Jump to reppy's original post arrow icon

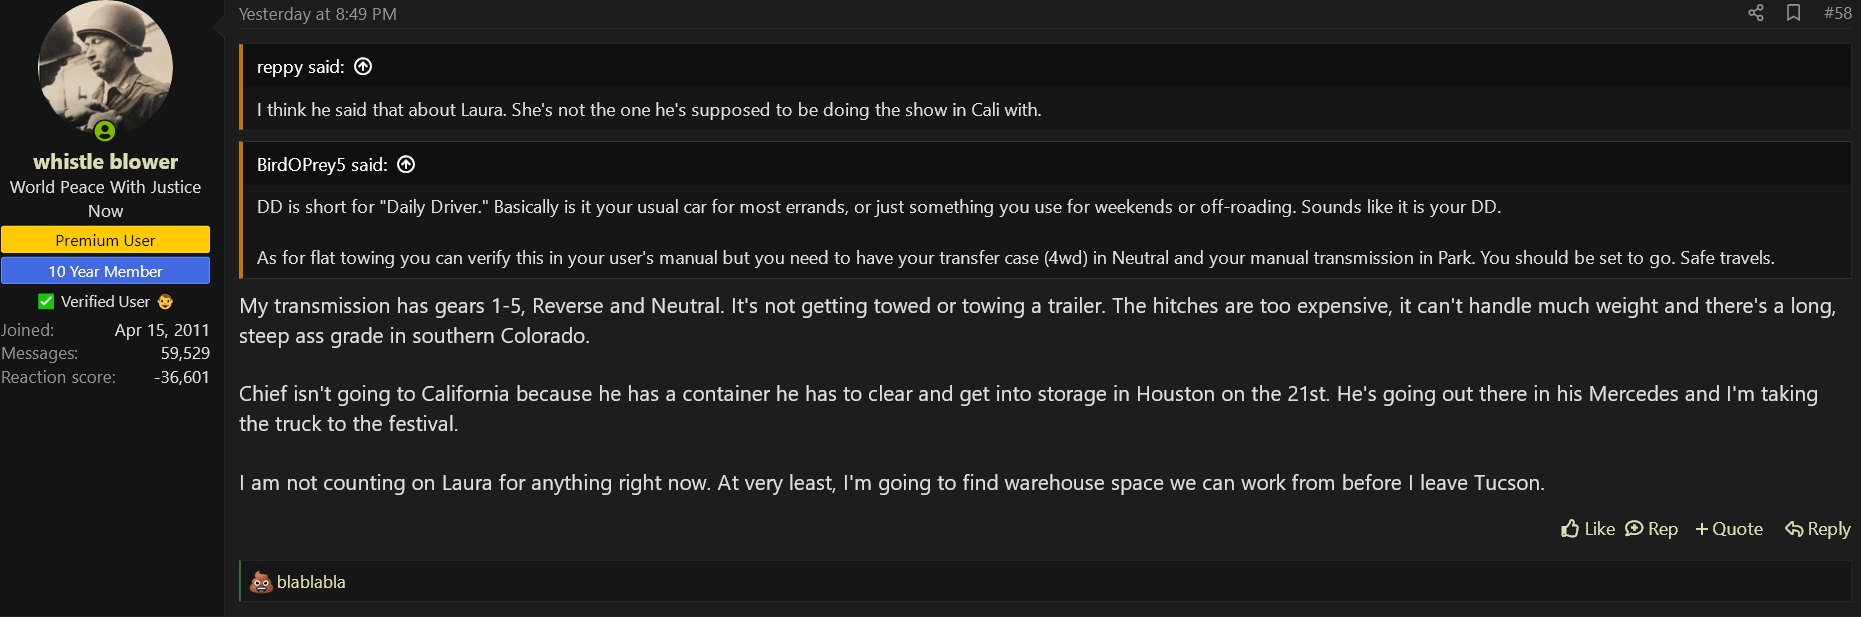(x=363, y=66)
